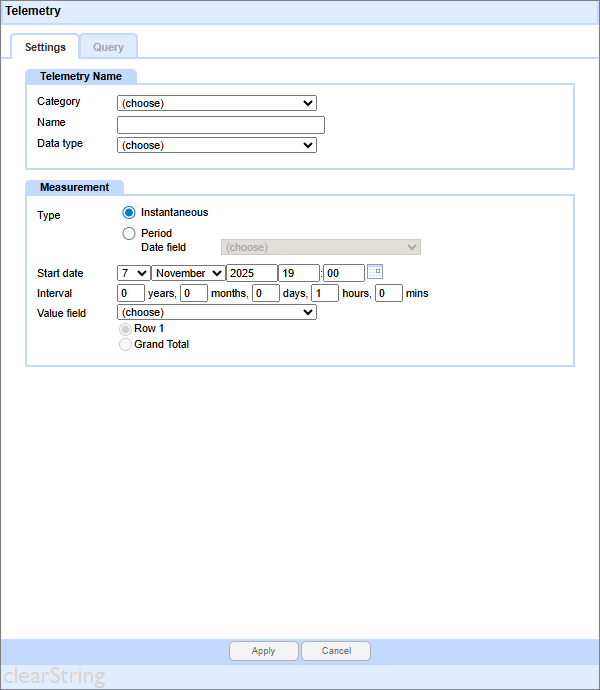
Task: Click the start hour field showing 19
Action: point(298,273)
